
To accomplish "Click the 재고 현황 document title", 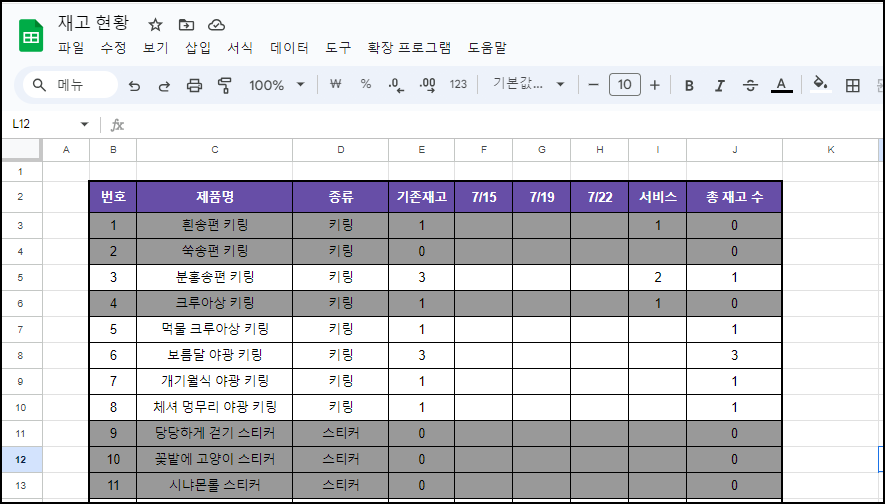I will (x=93, y=23).
